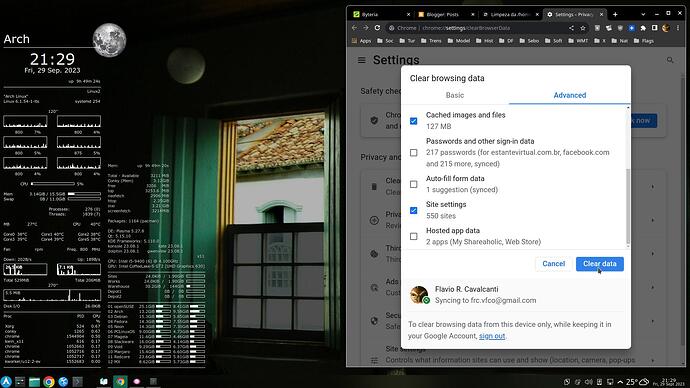The height and width of the screenshot is (388, 690).
Task: Expand the tab search dropdown arrow
Action: 643,14
